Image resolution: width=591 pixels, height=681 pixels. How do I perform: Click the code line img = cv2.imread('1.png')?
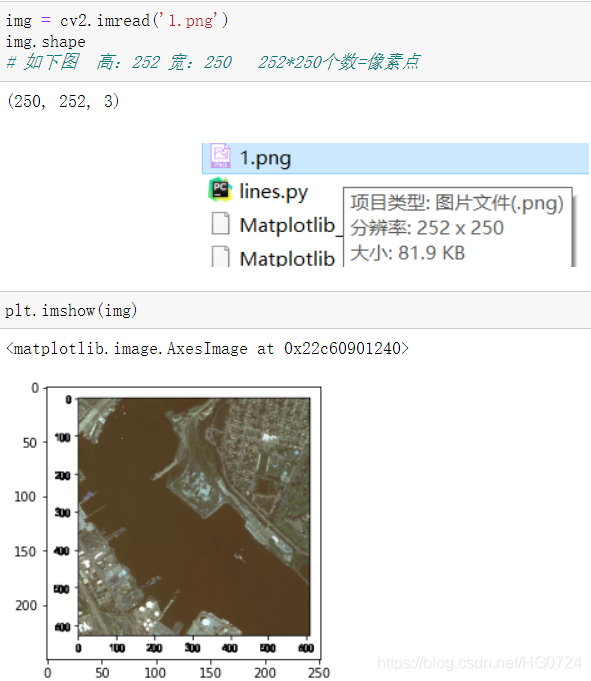coord(117,20)
